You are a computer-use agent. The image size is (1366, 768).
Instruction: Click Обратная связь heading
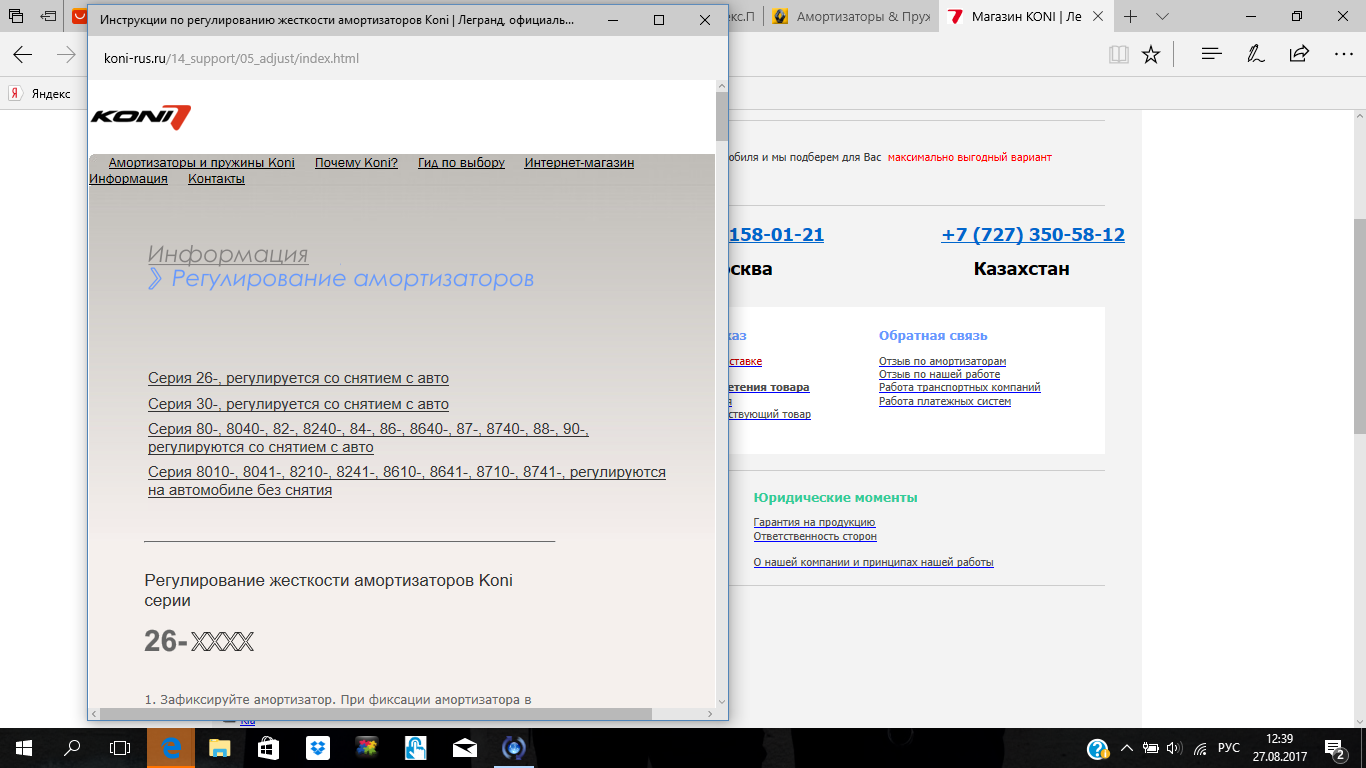pos(933,335)
